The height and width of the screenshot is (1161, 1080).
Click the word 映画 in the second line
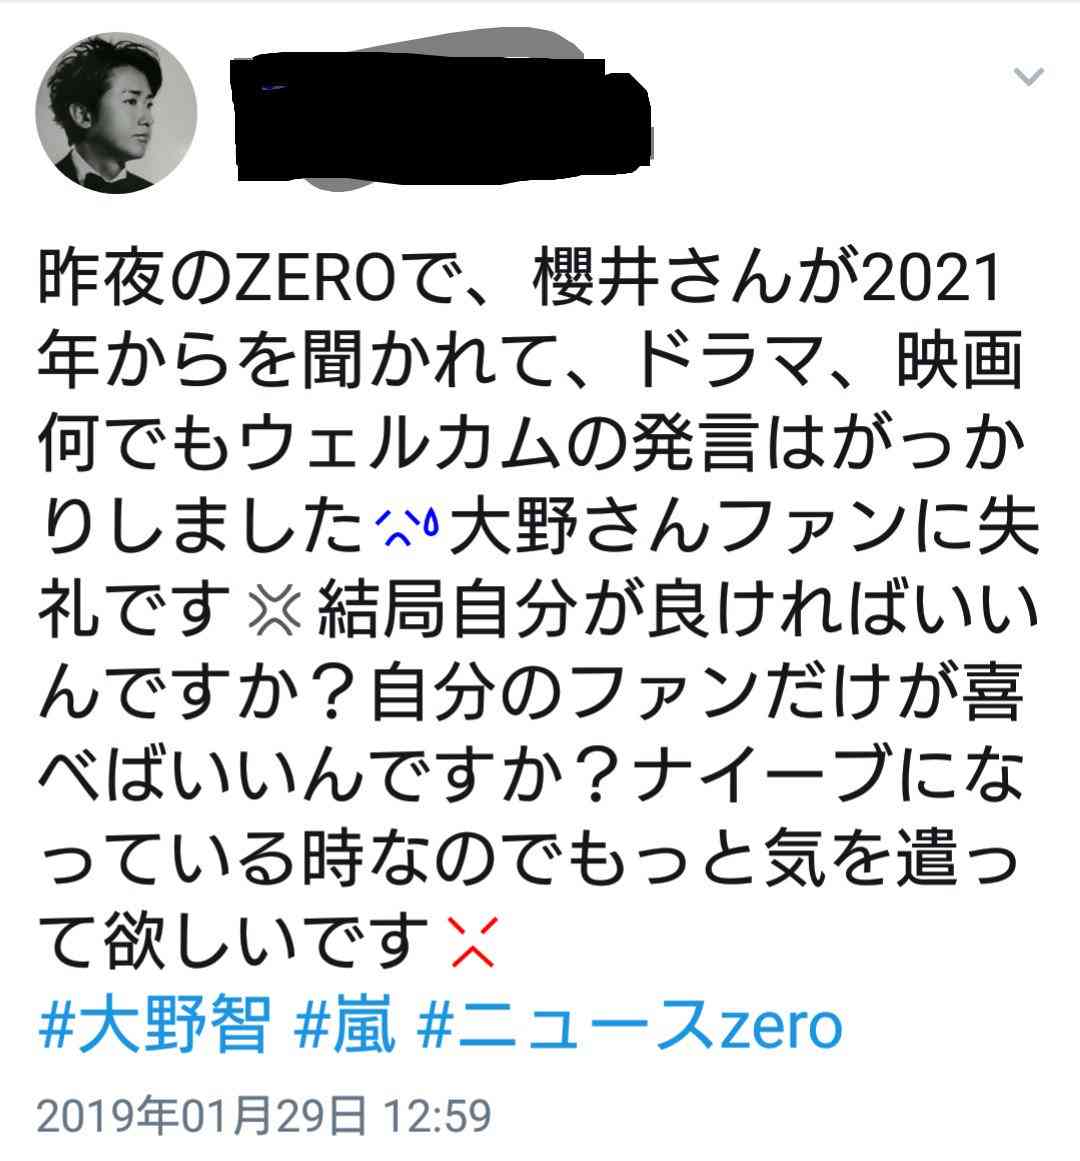point(960,361)
